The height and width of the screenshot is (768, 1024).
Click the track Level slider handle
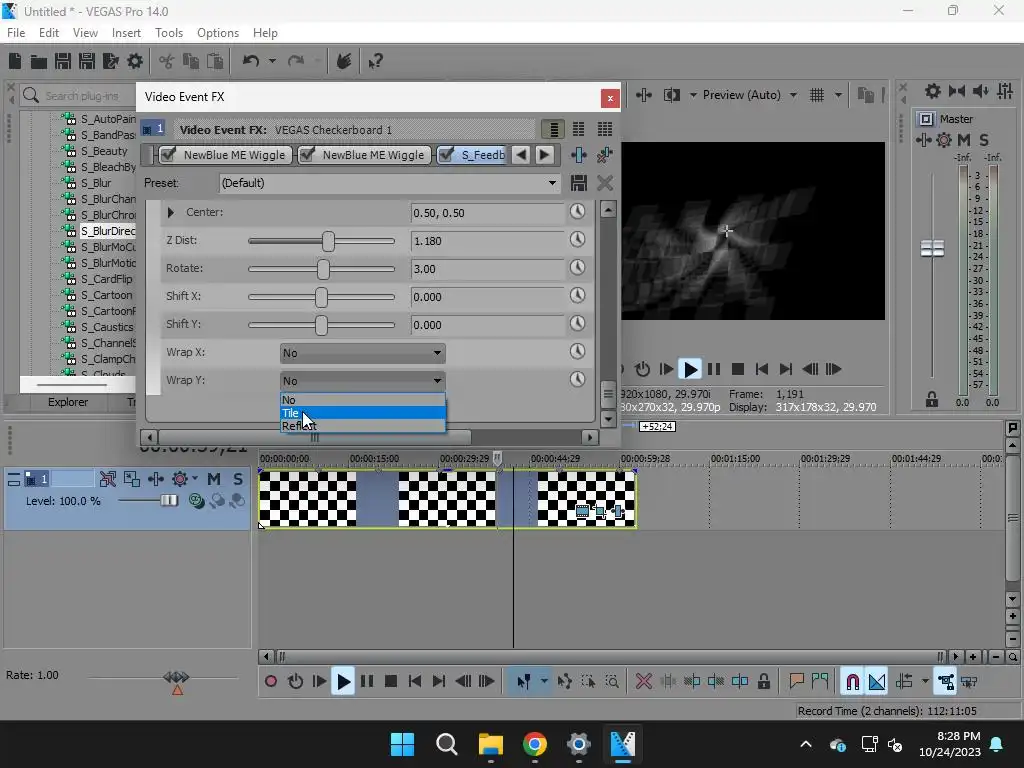169,501
